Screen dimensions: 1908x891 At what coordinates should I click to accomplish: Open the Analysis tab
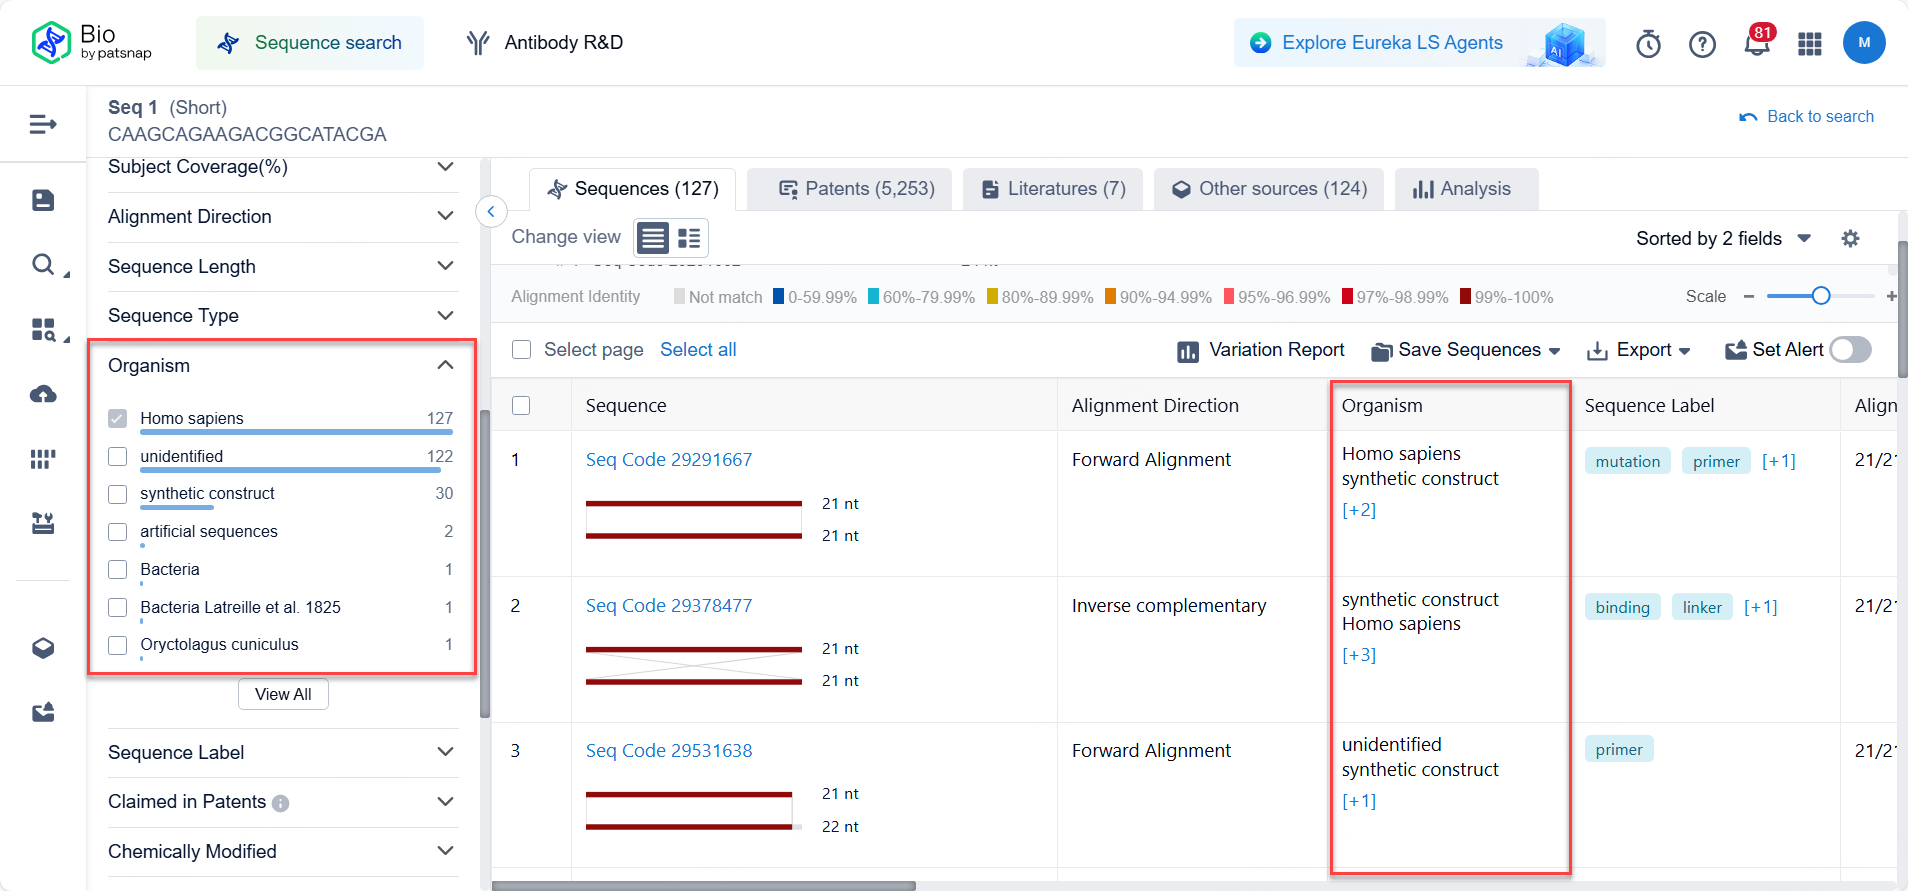[1462, 189]
